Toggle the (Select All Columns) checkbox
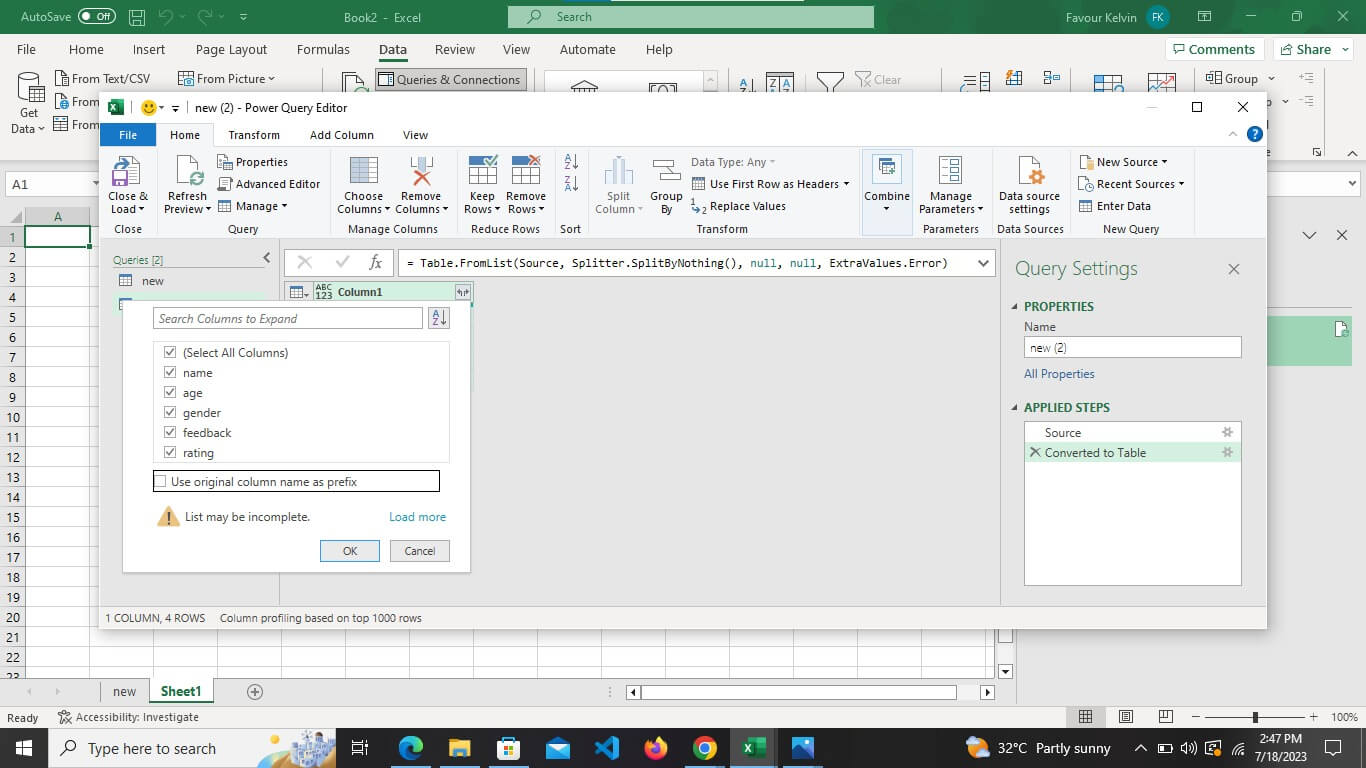This screenshot has height=768, width=1366. [x=170, y=352]
